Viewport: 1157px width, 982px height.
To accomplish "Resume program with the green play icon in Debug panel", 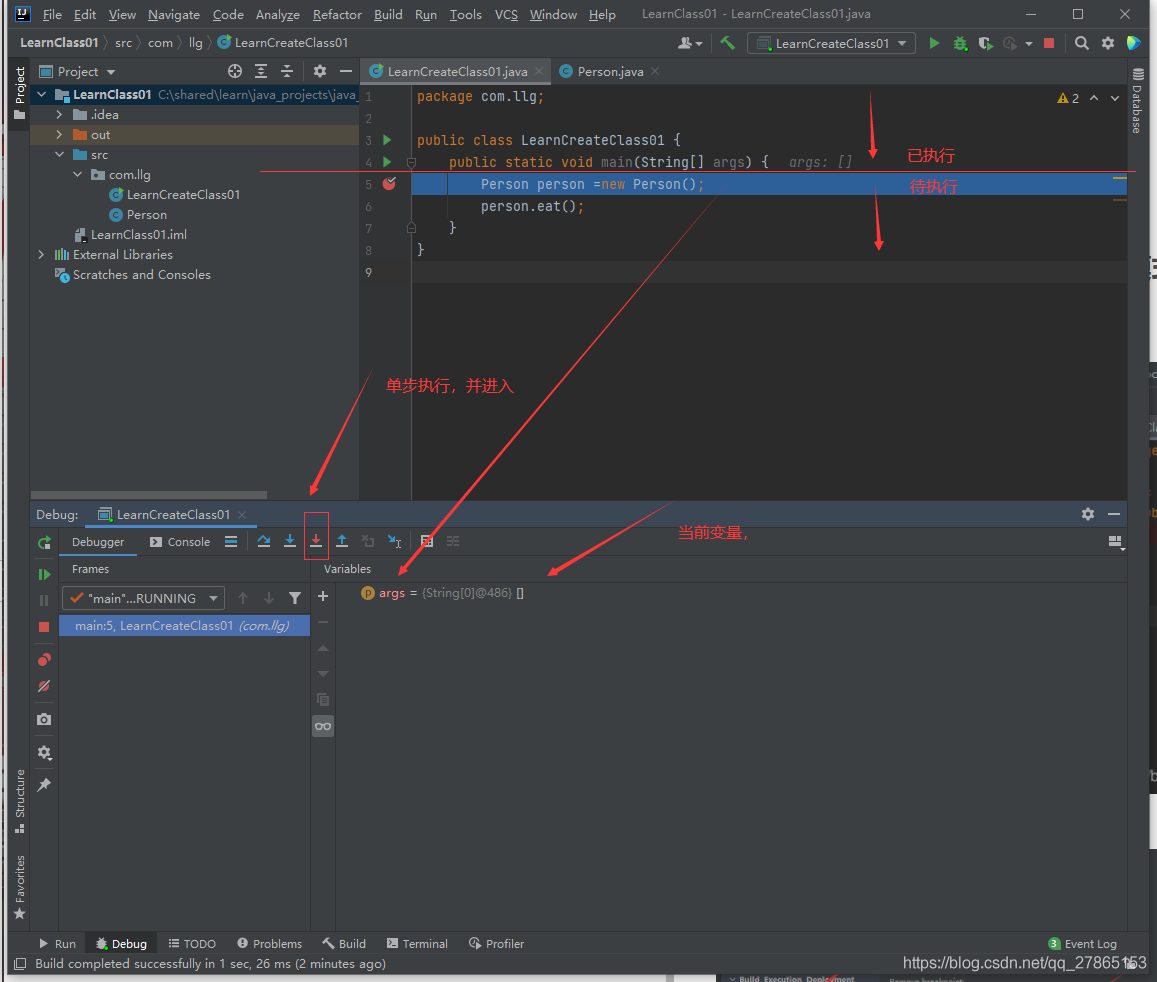I will coord(44,574).
